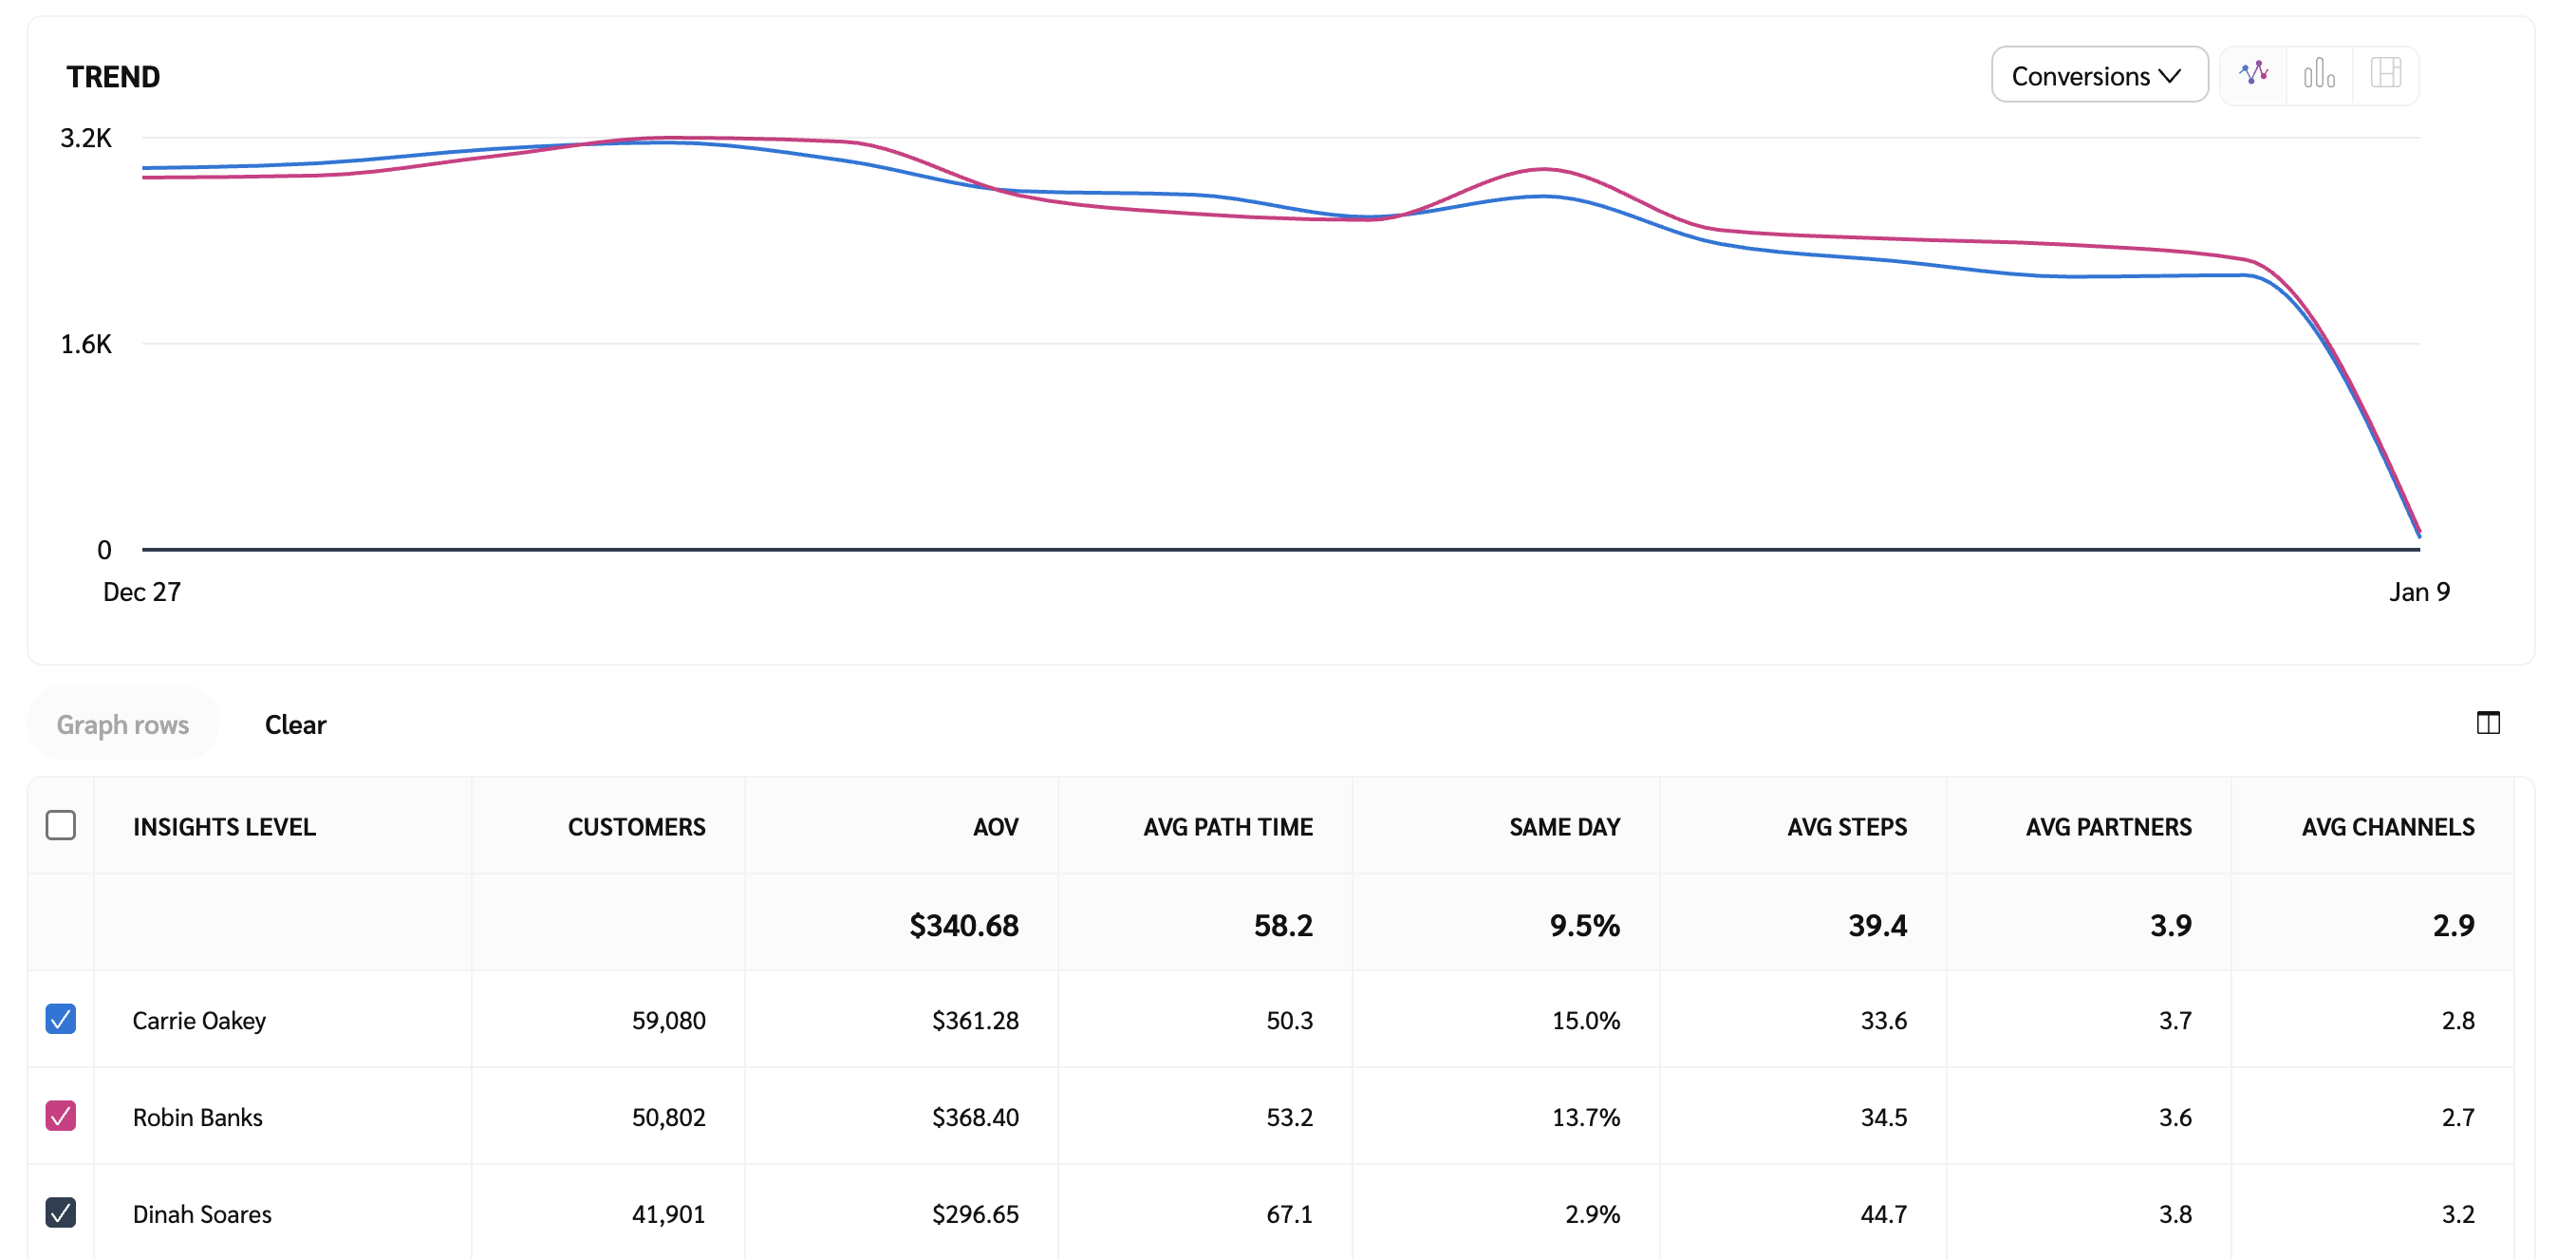The width and height of the screenshot is (2576, 1259).
Task: Sort by Avg Steps column header
Action: pyautogui.click(x=1846, y=827)
